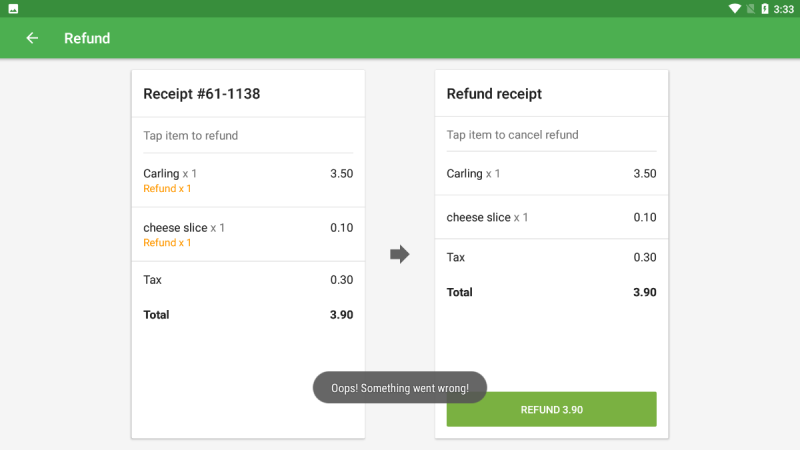This screenshot has height=450, width=800.
Task: Click the Refund receipt heading
Action: [494, 94]
